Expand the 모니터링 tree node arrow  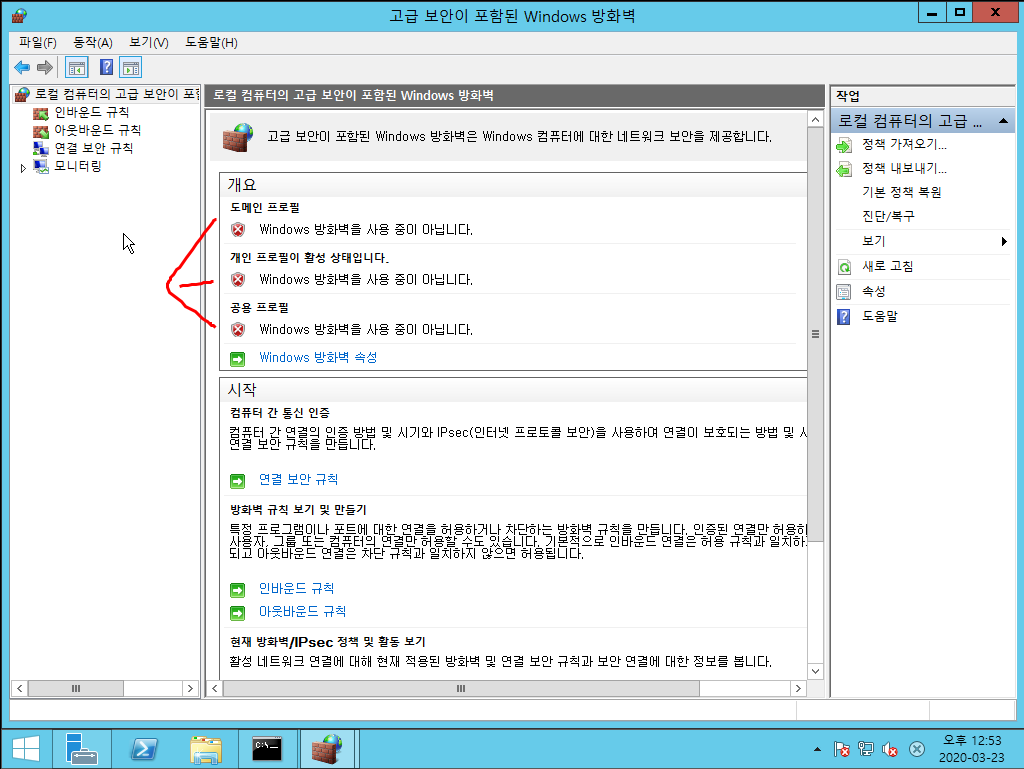(x=23, y=168)
